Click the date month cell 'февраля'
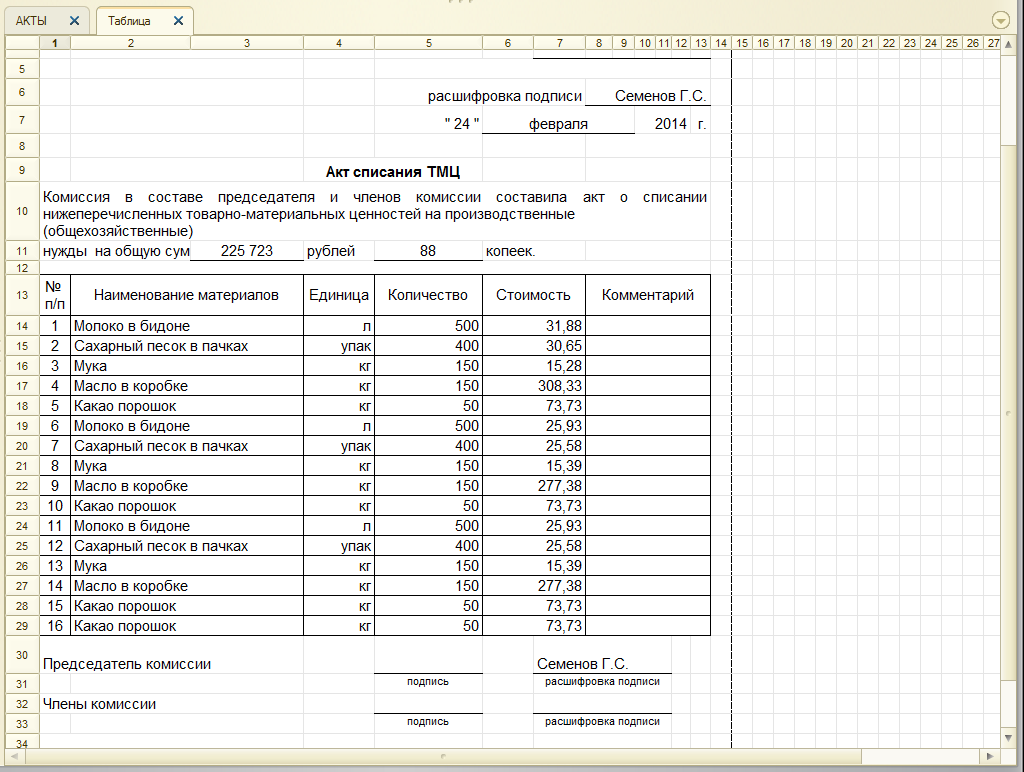Viewport: 1024px width, 772px height. (x=558, y=123)
